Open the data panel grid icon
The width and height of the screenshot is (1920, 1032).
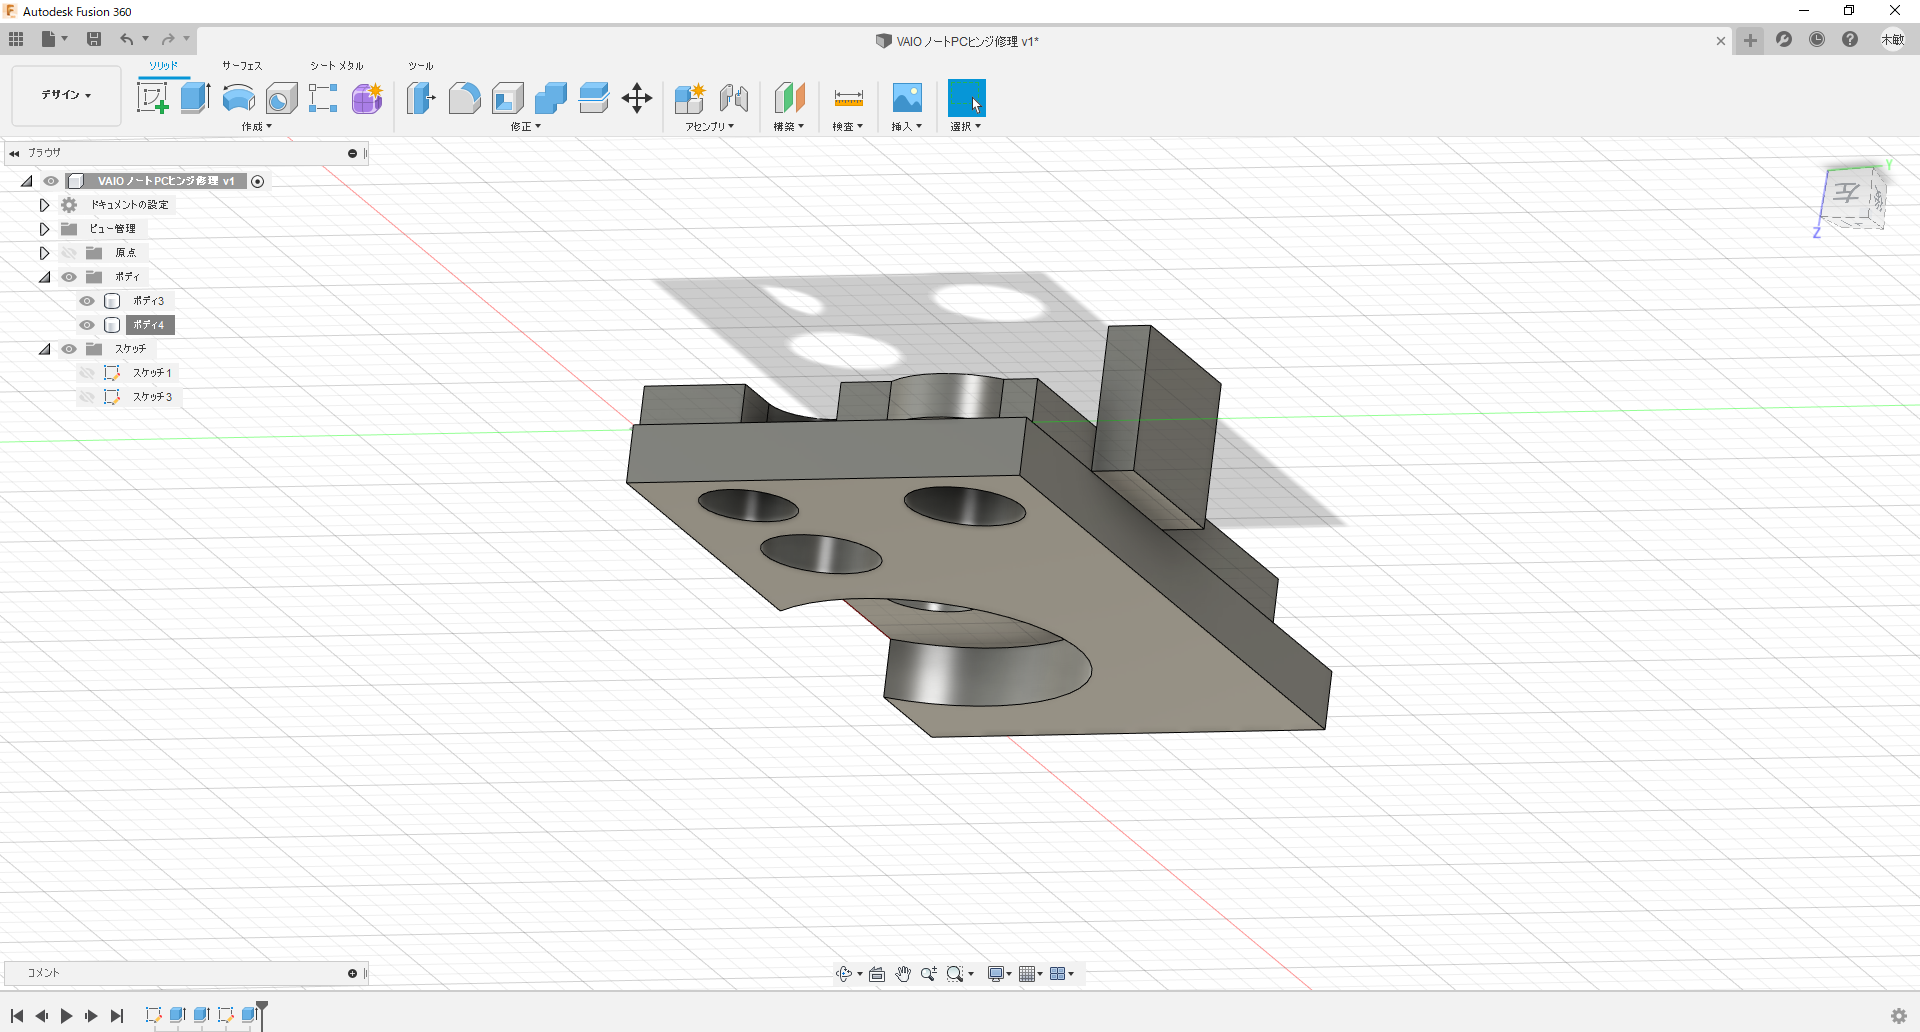16,39
